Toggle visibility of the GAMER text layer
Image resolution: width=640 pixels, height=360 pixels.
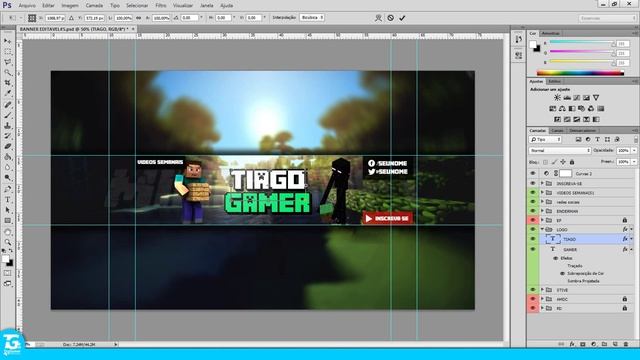click(x=533, y=249)
